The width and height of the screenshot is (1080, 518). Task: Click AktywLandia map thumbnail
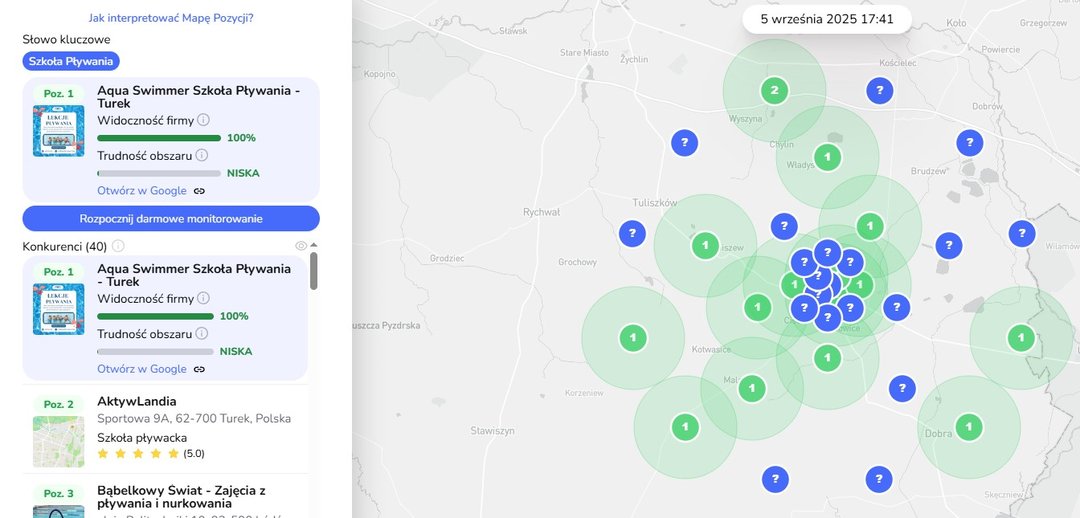(x=58, y=441)
